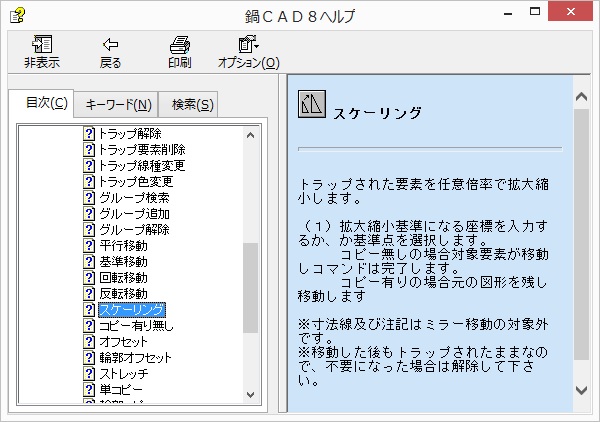
Task: Close the 鍋CAD8ヘルプ window
Action: tap(571, 11)
